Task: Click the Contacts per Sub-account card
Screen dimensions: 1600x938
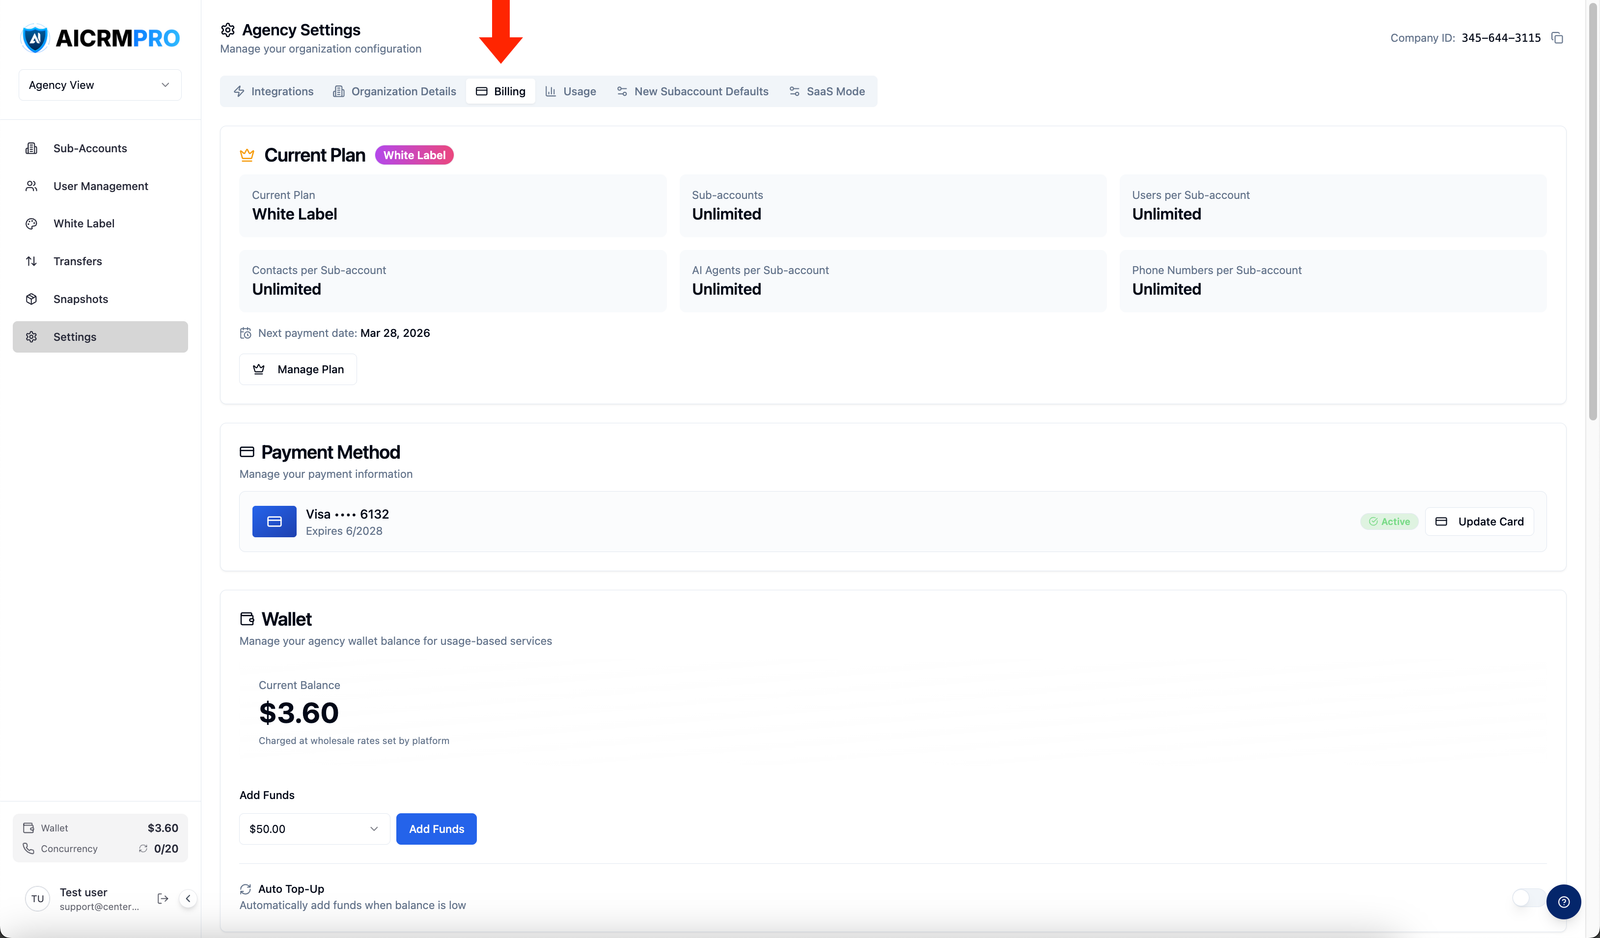Action: (453, 281)
